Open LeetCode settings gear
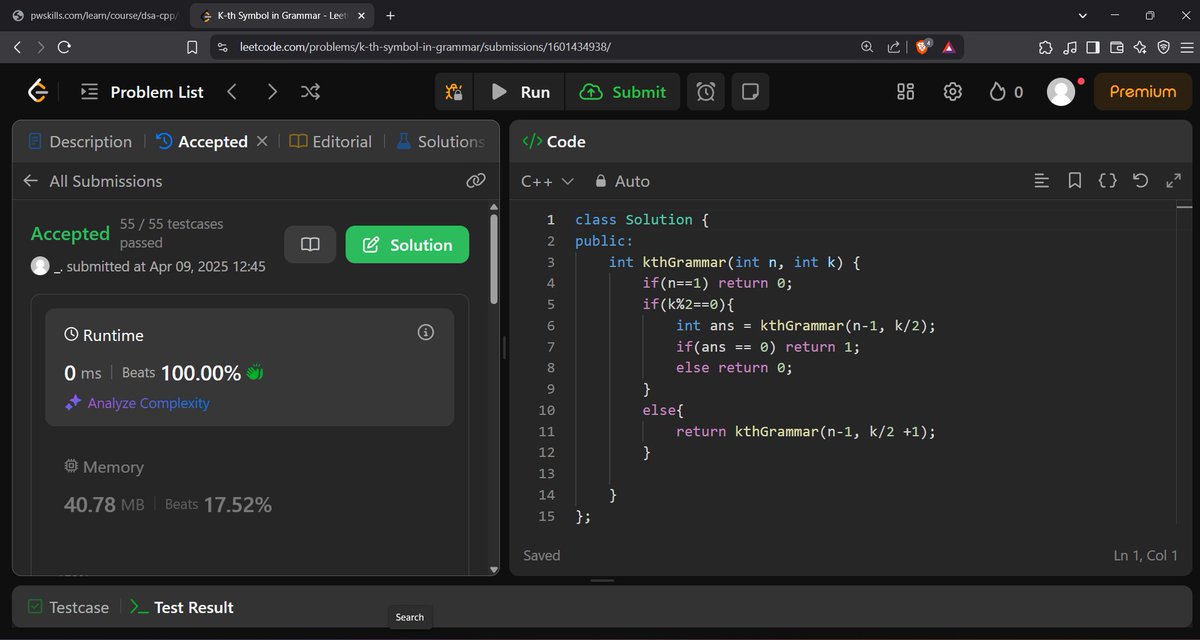The height and width of the screenshot is (640, 1200). [953, 92]
